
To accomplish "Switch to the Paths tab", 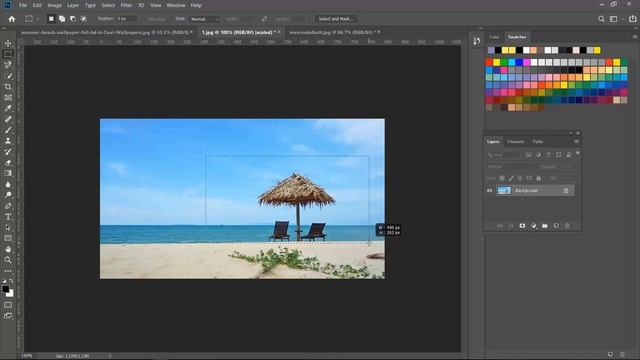I will (x=538, y=142).
